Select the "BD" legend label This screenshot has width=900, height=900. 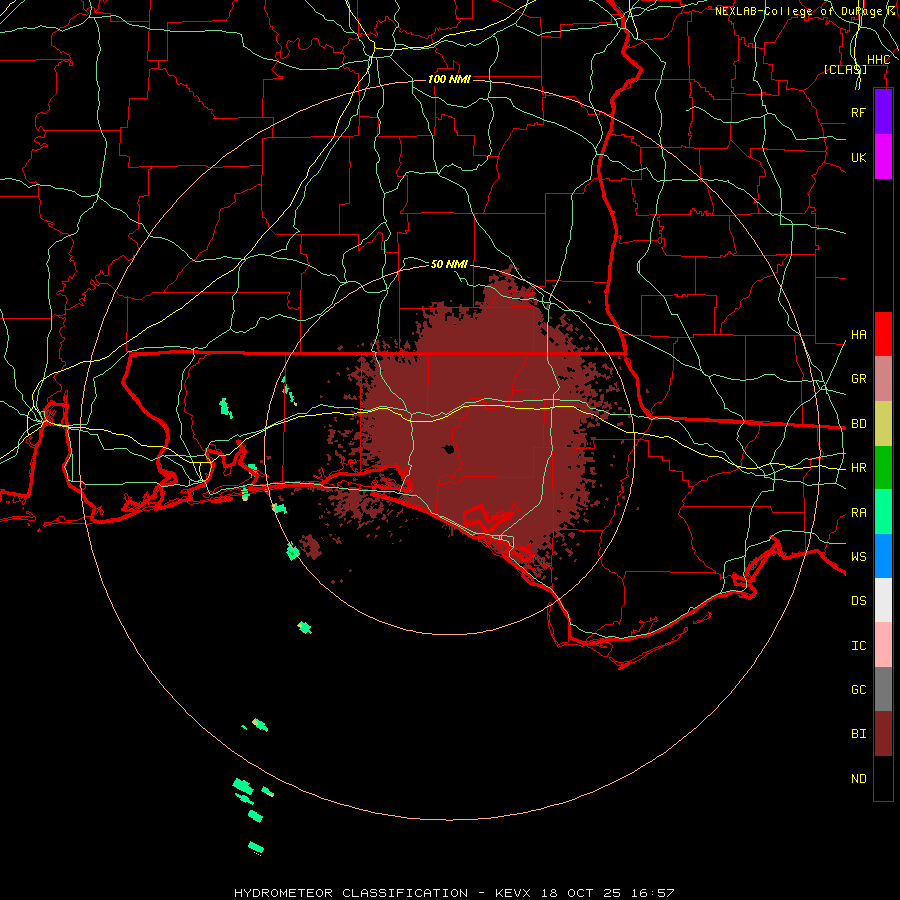(858, 424)
